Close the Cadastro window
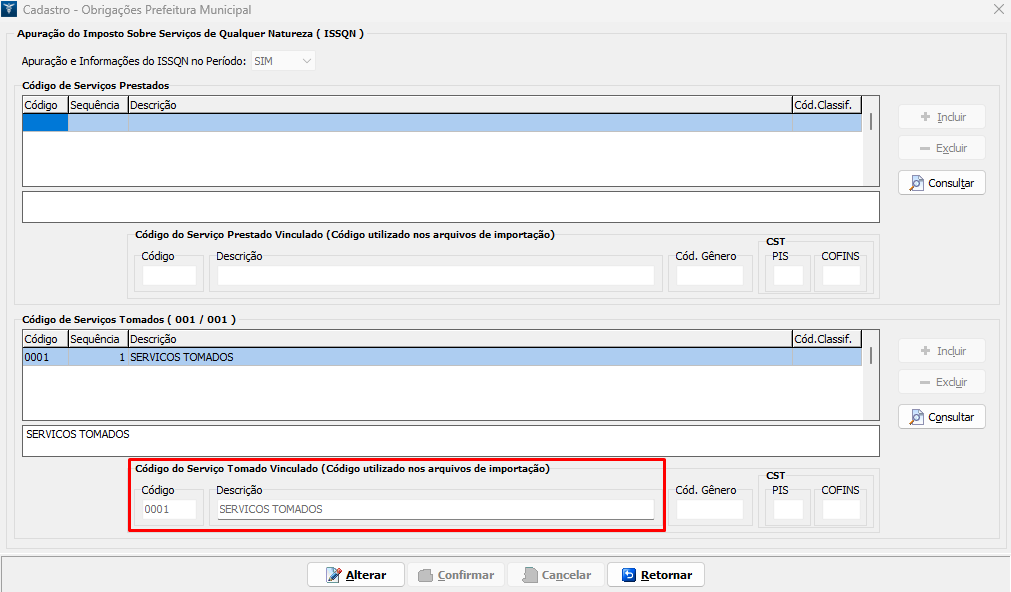1011x592 pixels. tap(997, 9)
